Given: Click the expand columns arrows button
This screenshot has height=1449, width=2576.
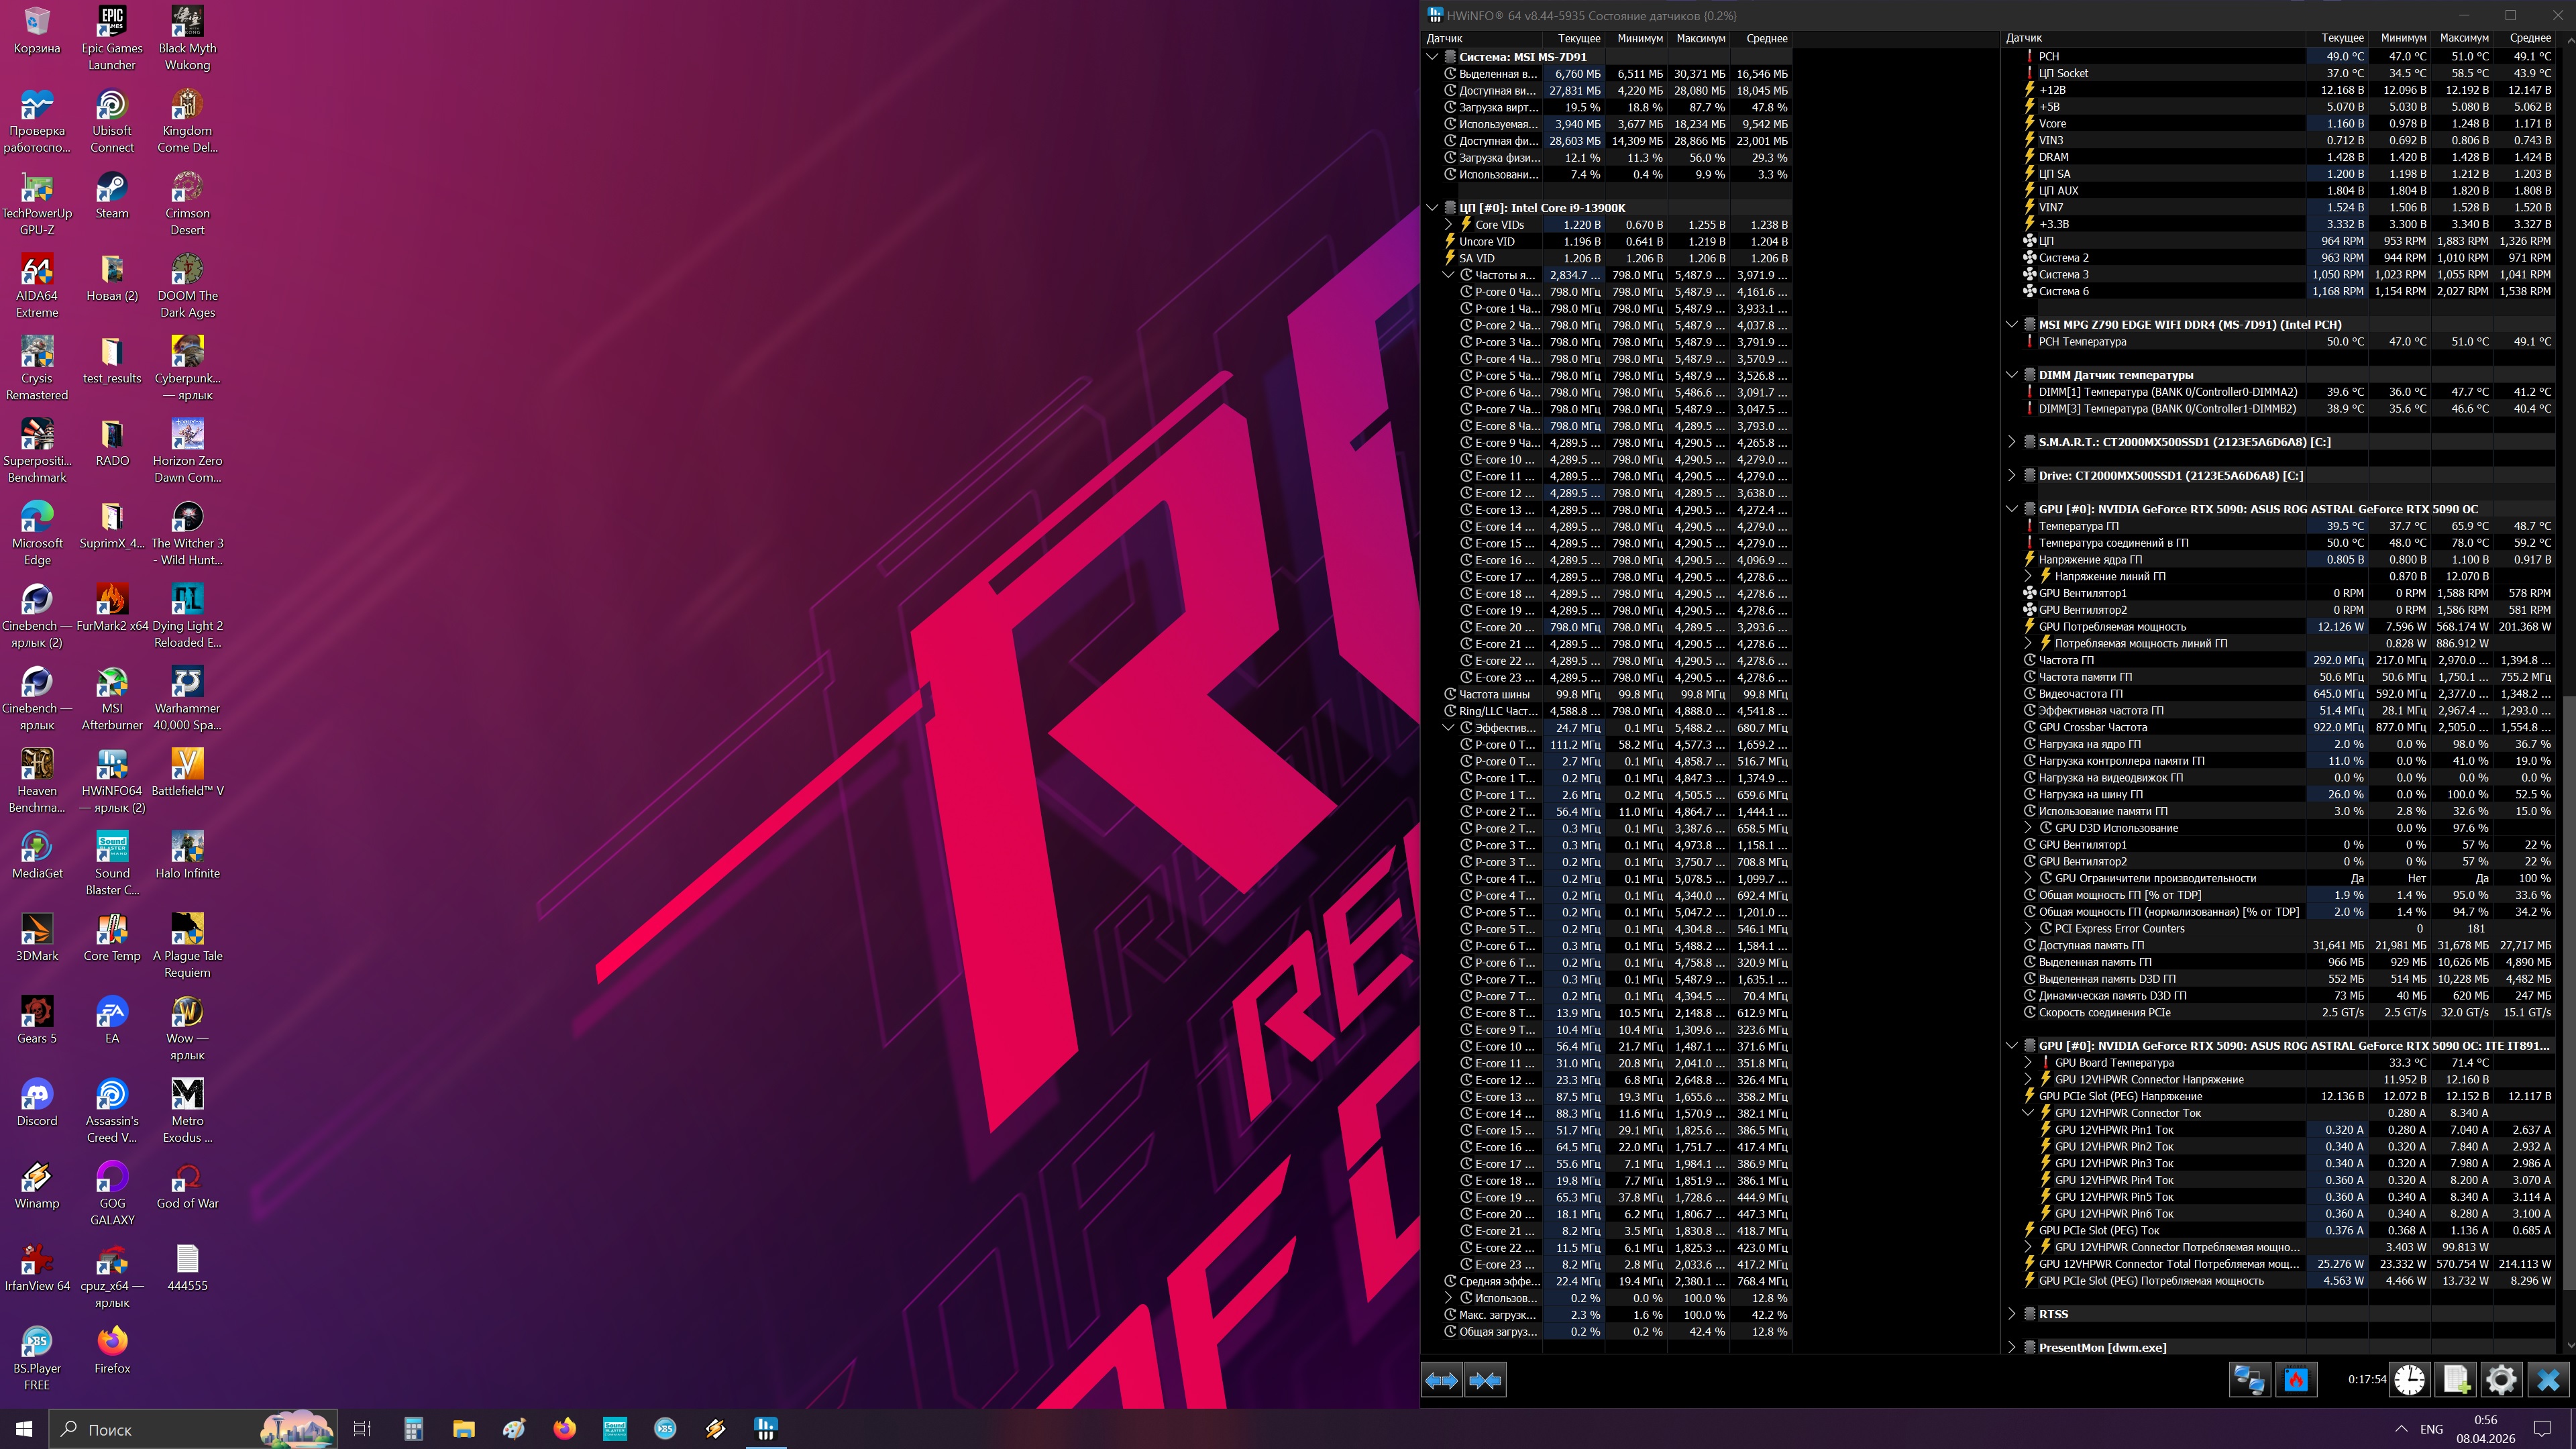Looking at the screenshot, I should coord(1441,1380).
